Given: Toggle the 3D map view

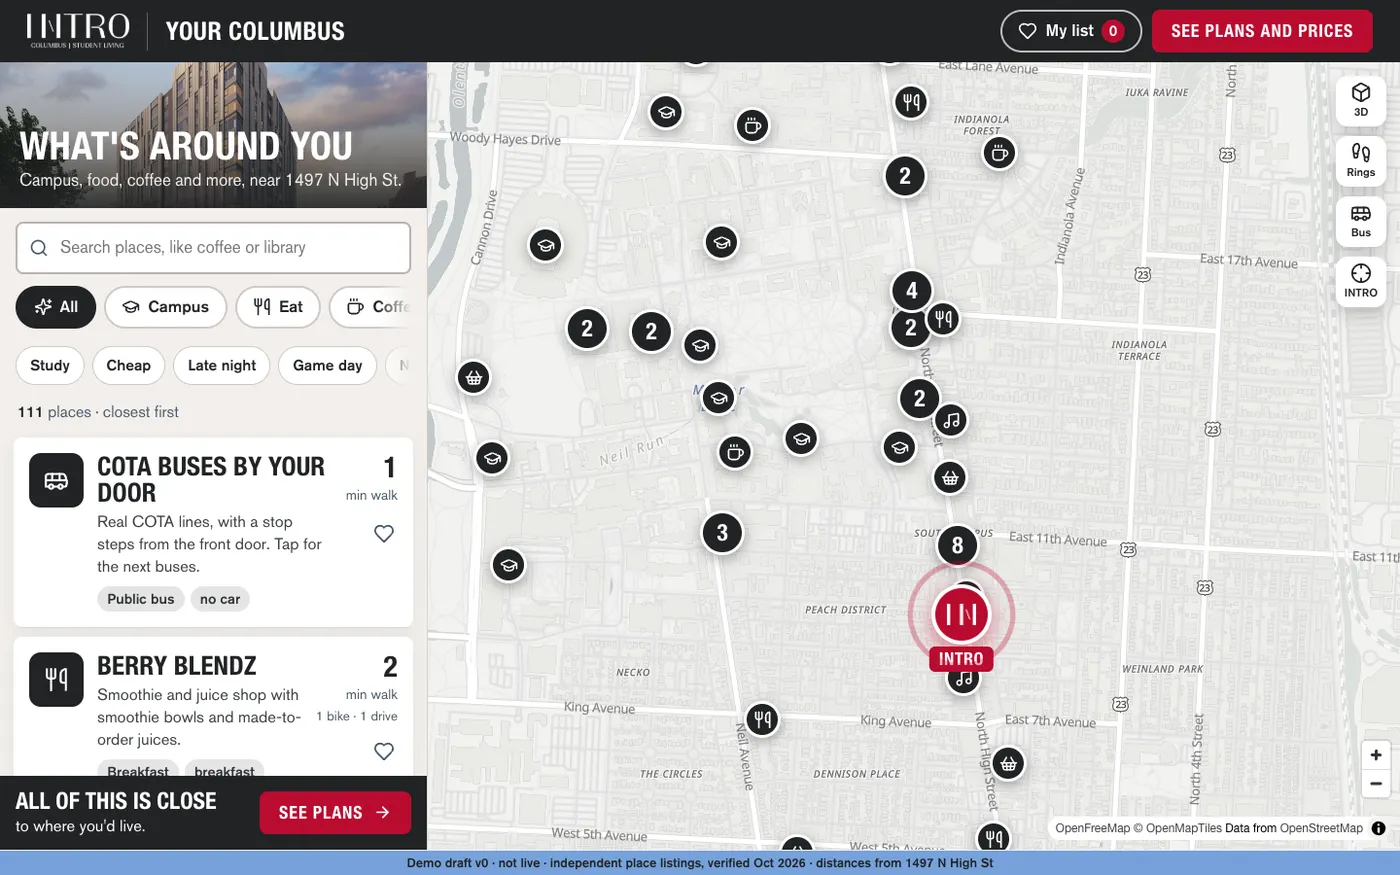Looking at the screenshot, I should point(1361,100).
